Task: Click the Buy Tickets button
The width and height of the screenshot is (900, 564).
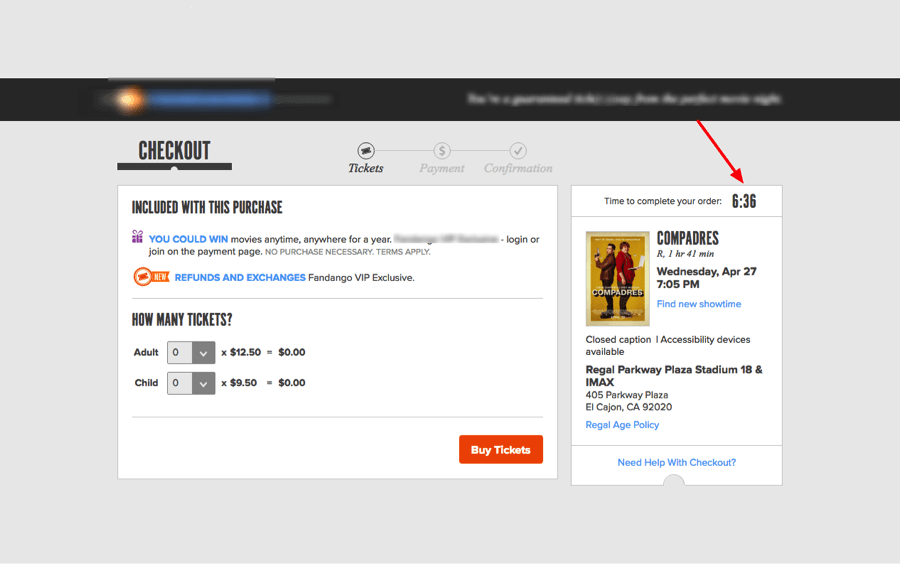Action: (x=501, y=449)
